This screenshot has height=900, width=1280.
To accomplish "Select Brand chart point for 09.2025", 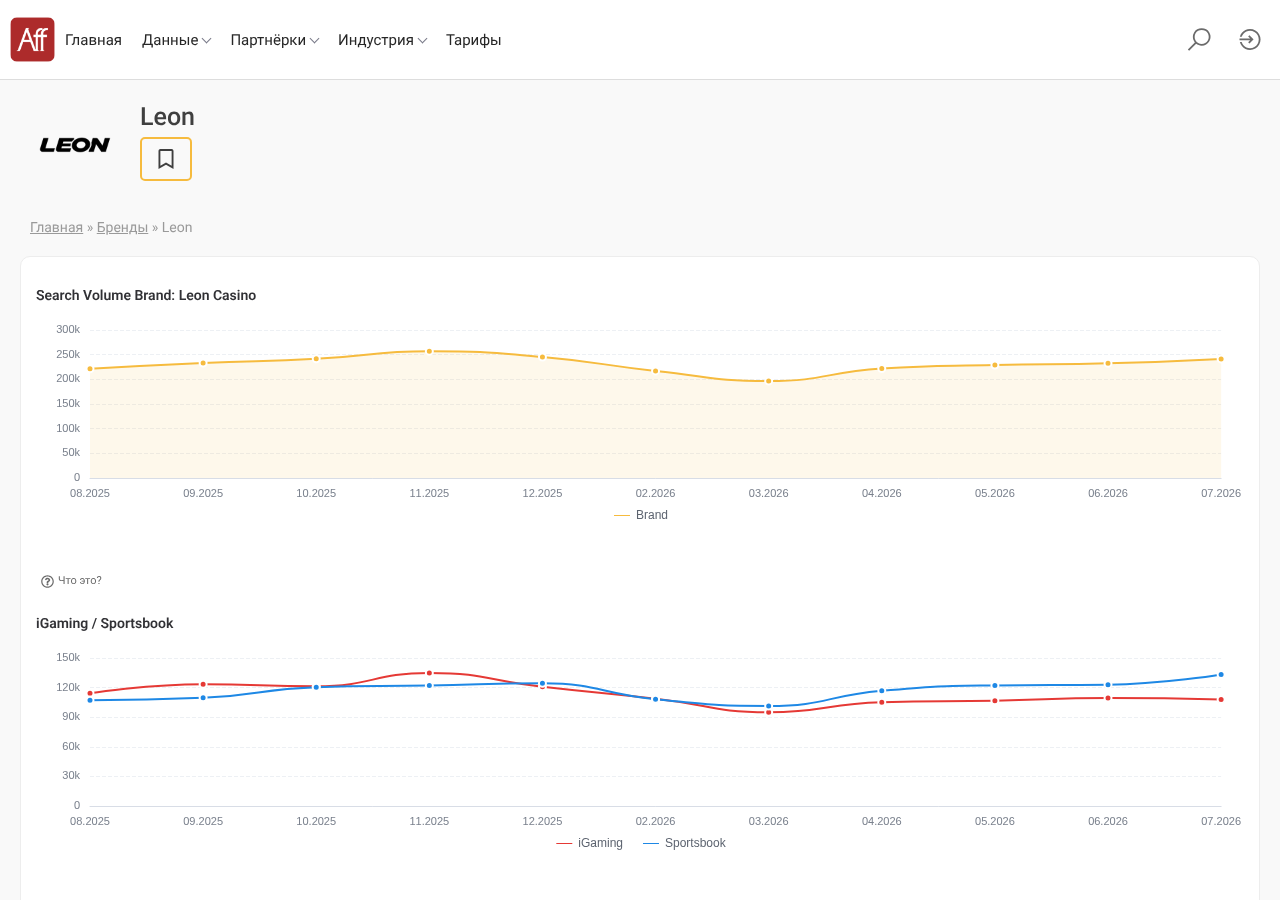I will pos(203,363).
